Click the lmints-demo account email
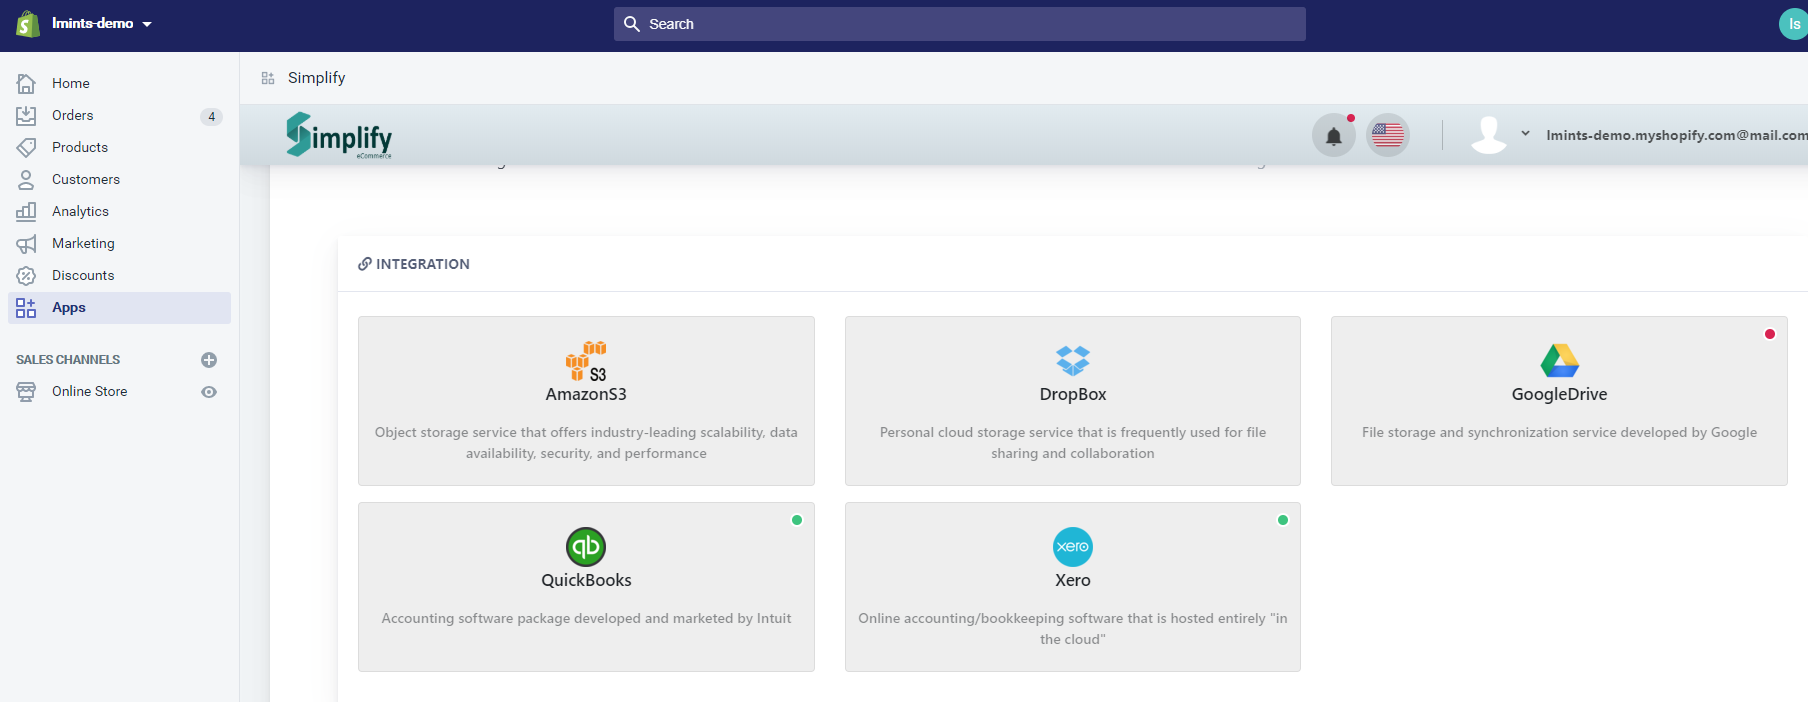 (1676, 135)
